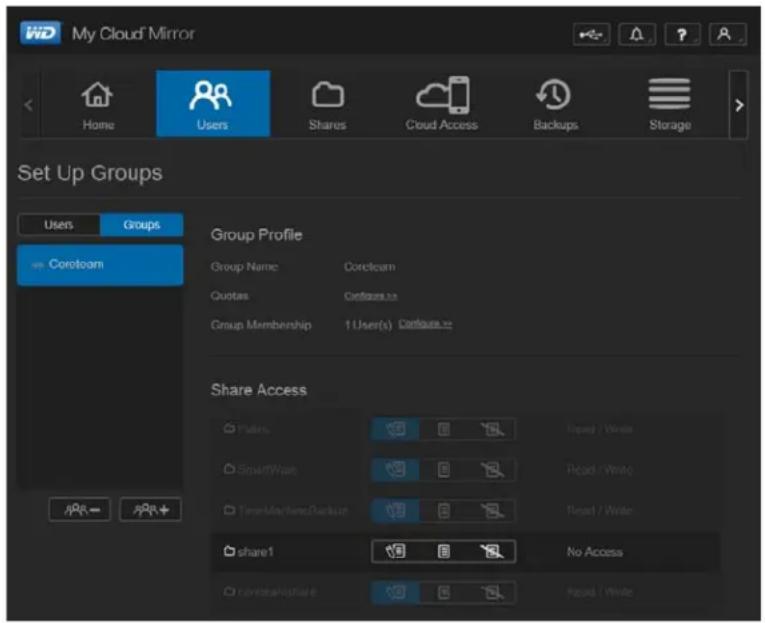Click the WD logo

tap(40, 34)
